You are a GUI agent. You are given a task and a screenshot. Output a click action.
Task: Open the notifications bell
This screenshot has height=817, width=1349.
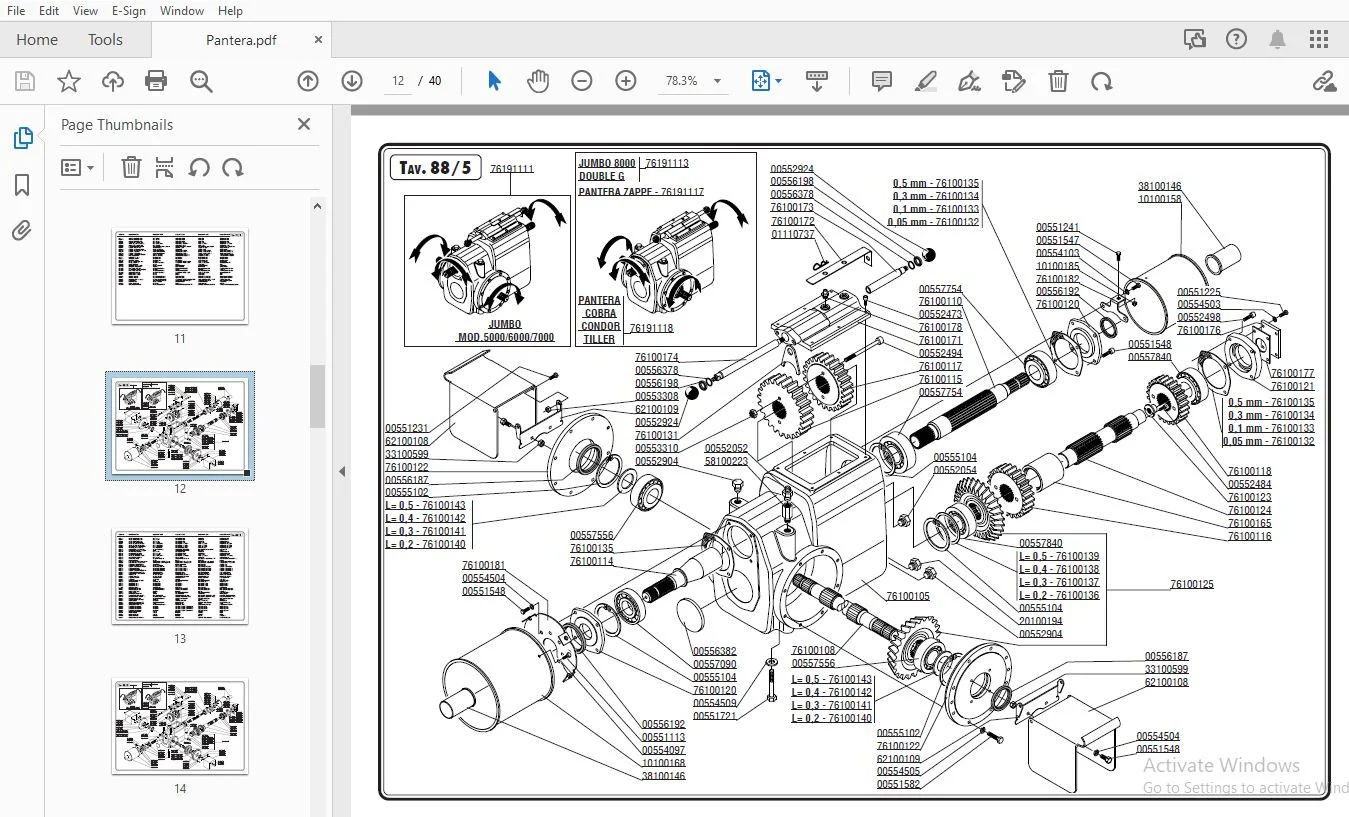click(1277, 40)
